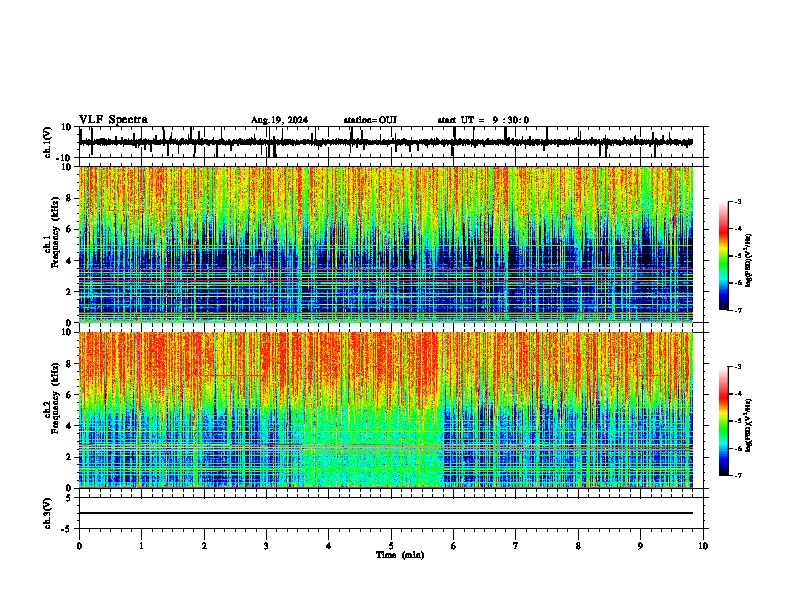Screen dimensions: 792x612
Task: Click the "-3" label on ch.1 color bar
Action: click(x=737, y=202)
